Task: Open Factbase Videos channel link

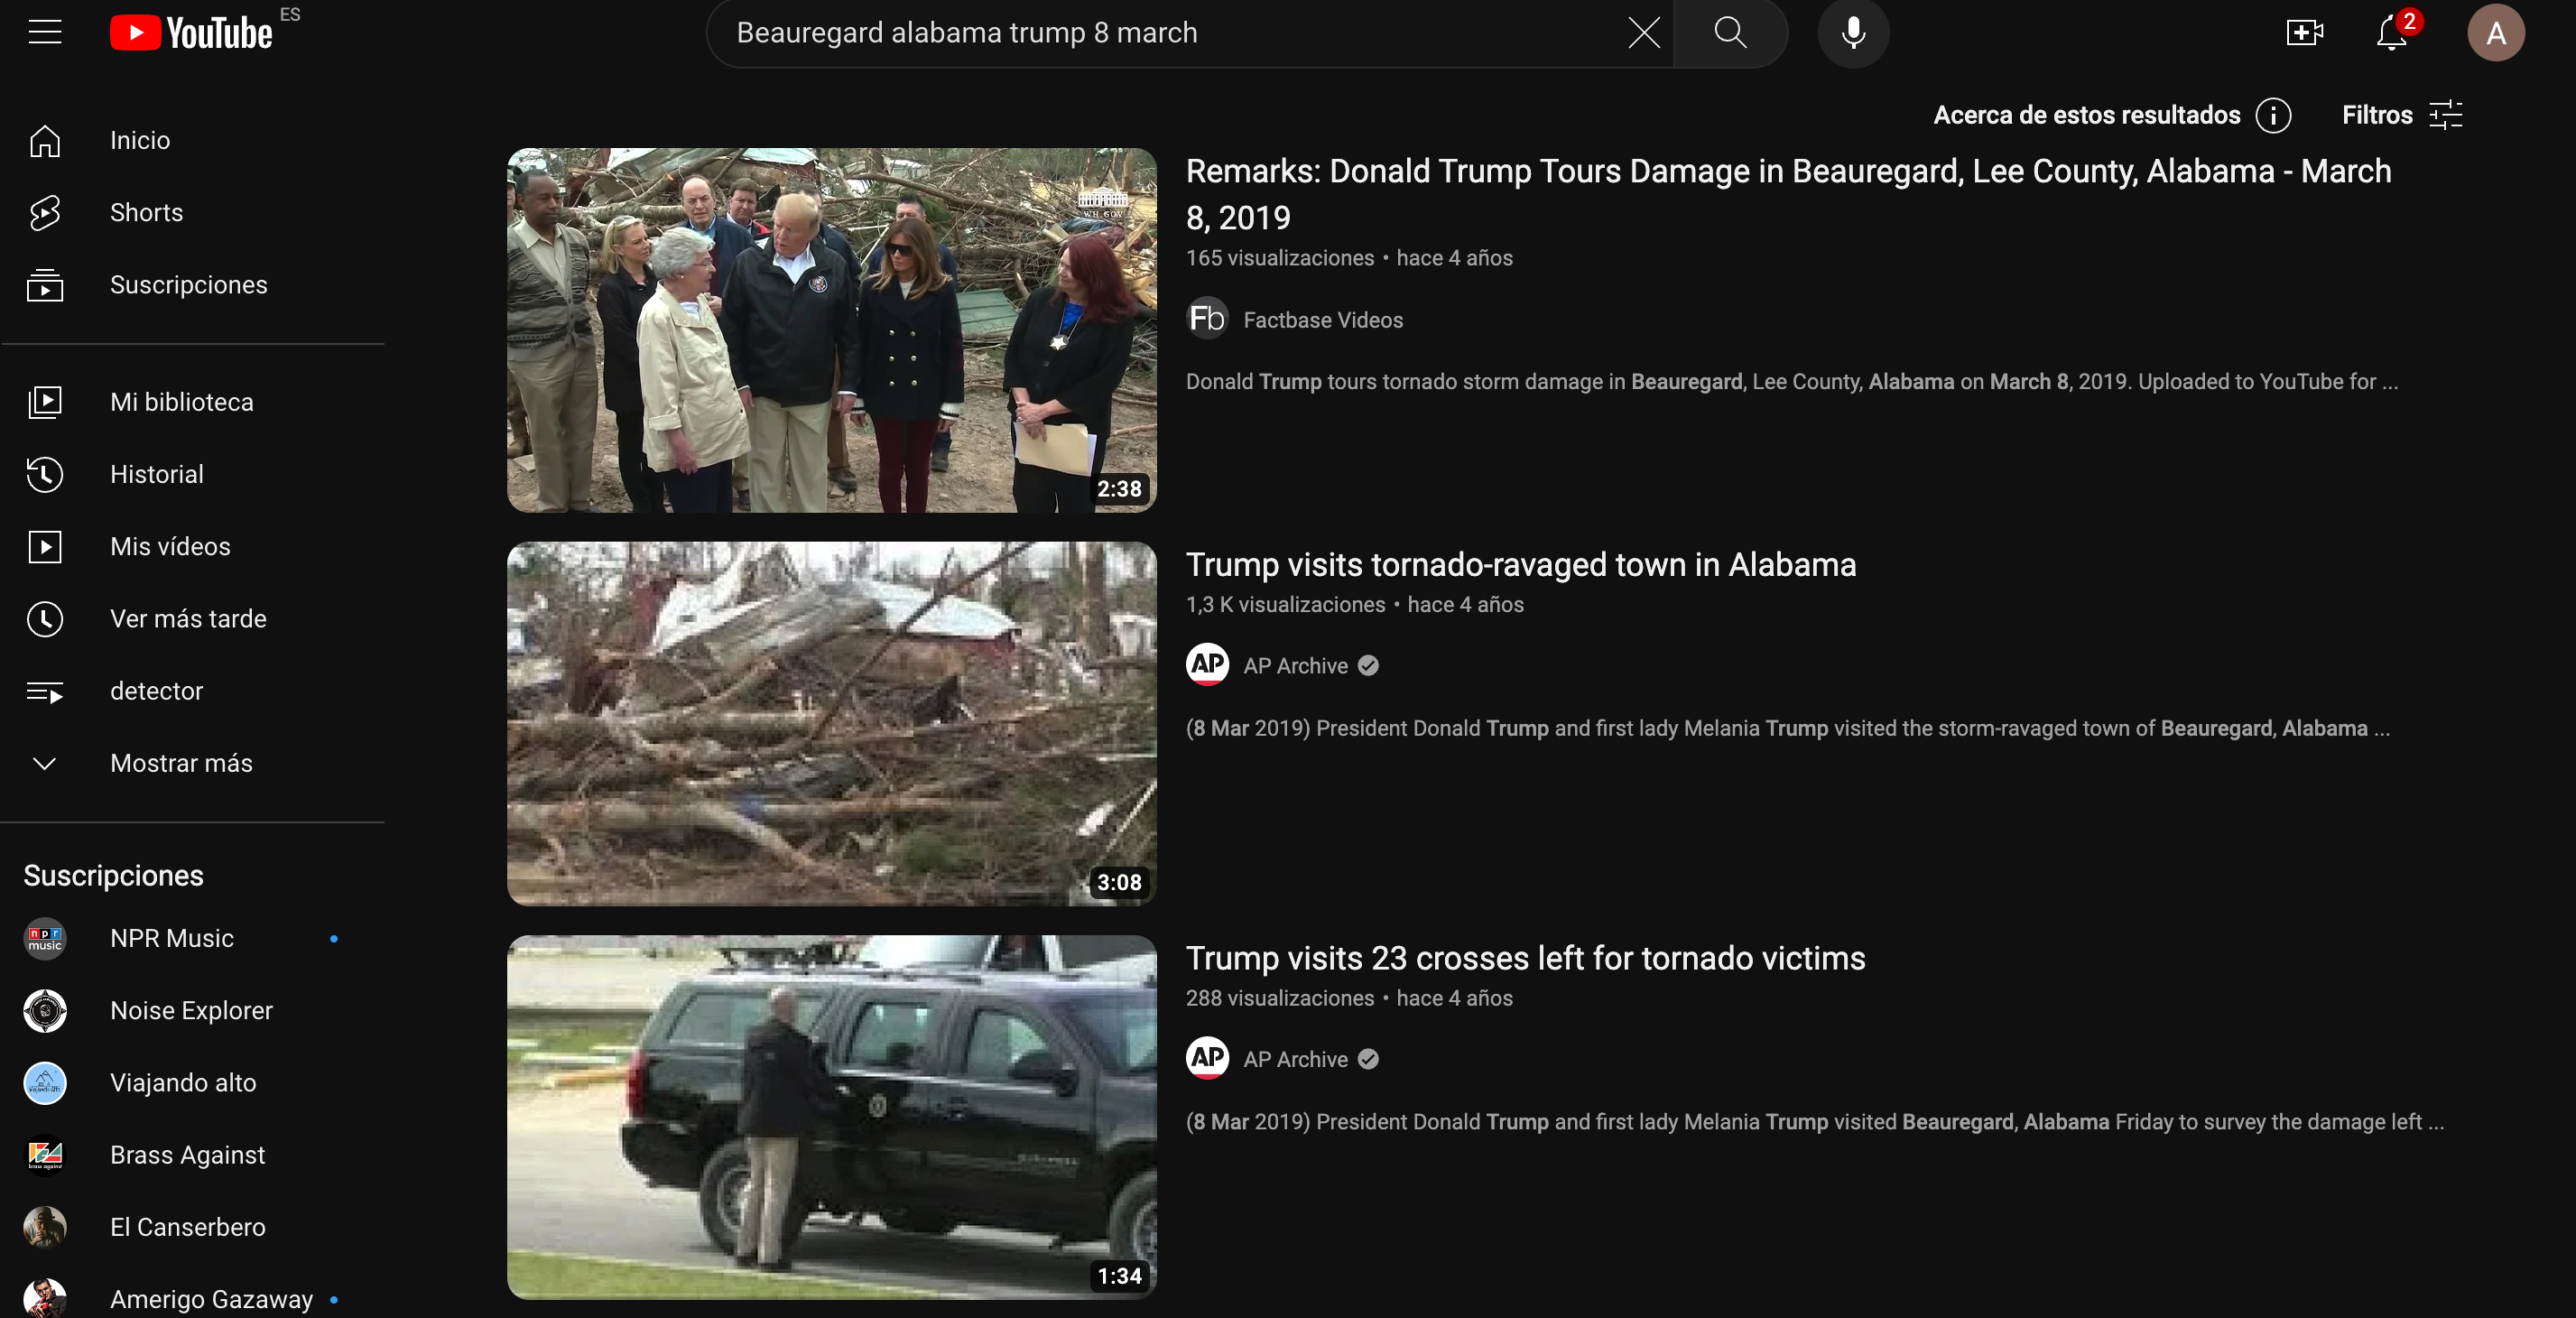Action: (1322, 320)
